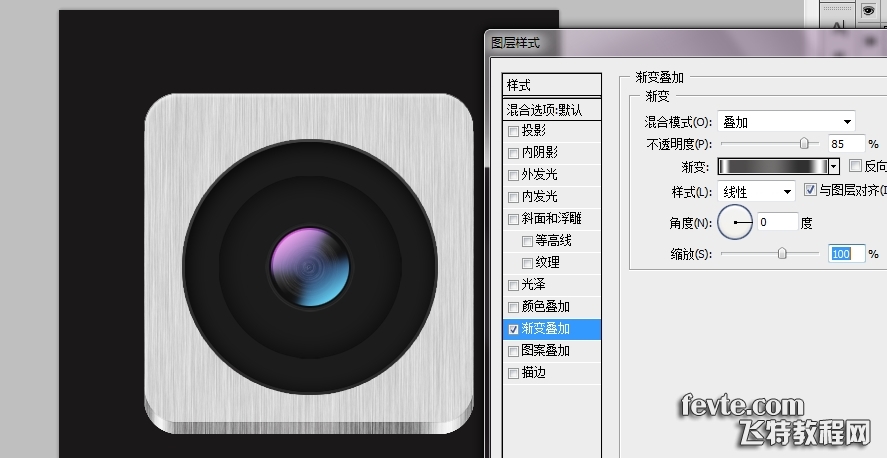887x458 pixels.
Task: Click the opacity value field showing 85
Action: pyautogui.click(x=845, y=144)
